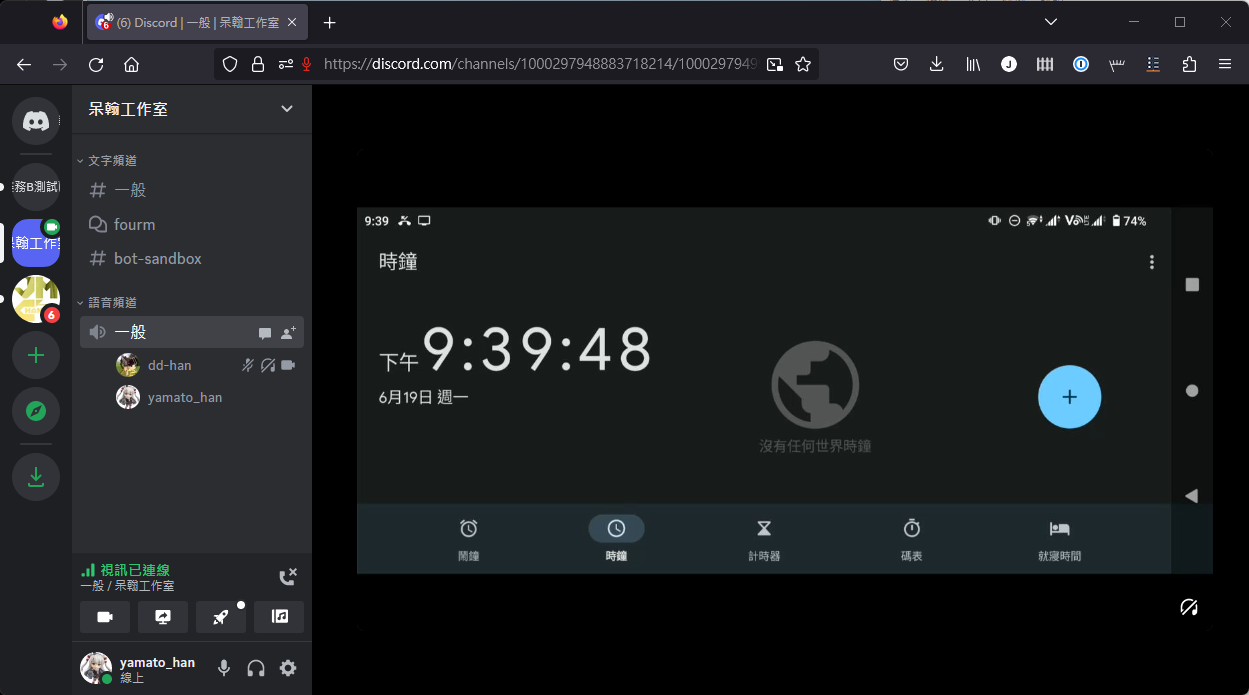Click the Discord URL address bar
Viewport: 1249px width, 695px height.
(540, 64)
